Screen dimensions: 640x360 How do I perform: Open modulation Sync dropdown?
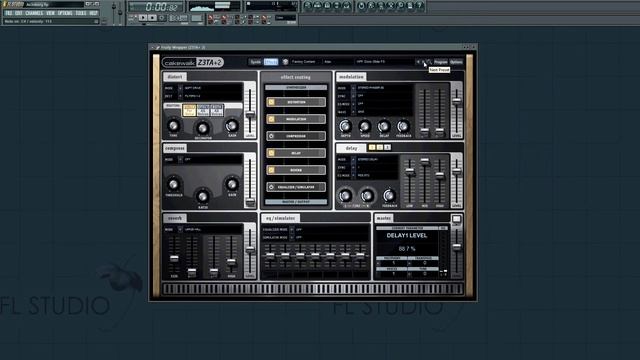[353, 96]
